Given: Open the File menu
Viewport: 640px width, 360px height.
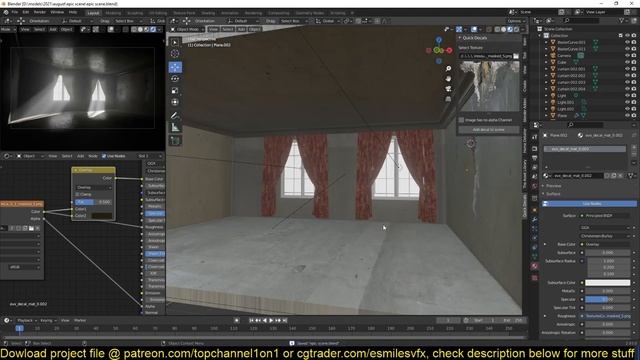Looking at the screenshot, I should click(x=15, y=12).
